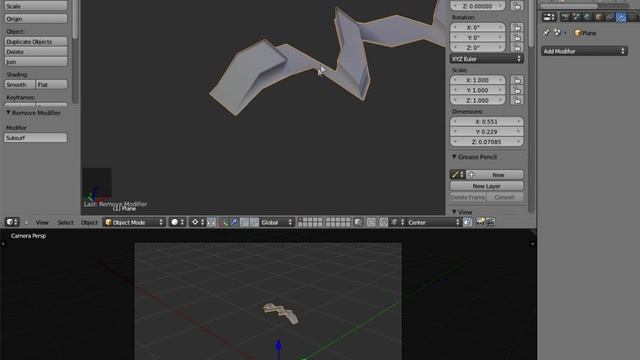
Task: Expand the View panel
Action: pos(454,212)
